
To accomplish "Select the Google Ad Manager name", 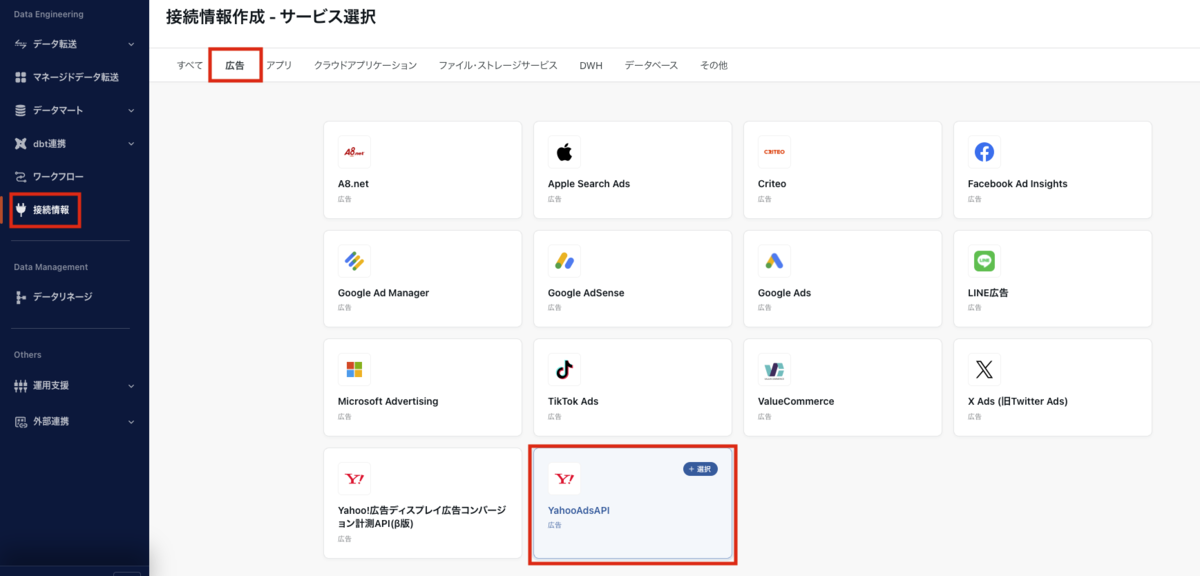I will 384,293.
